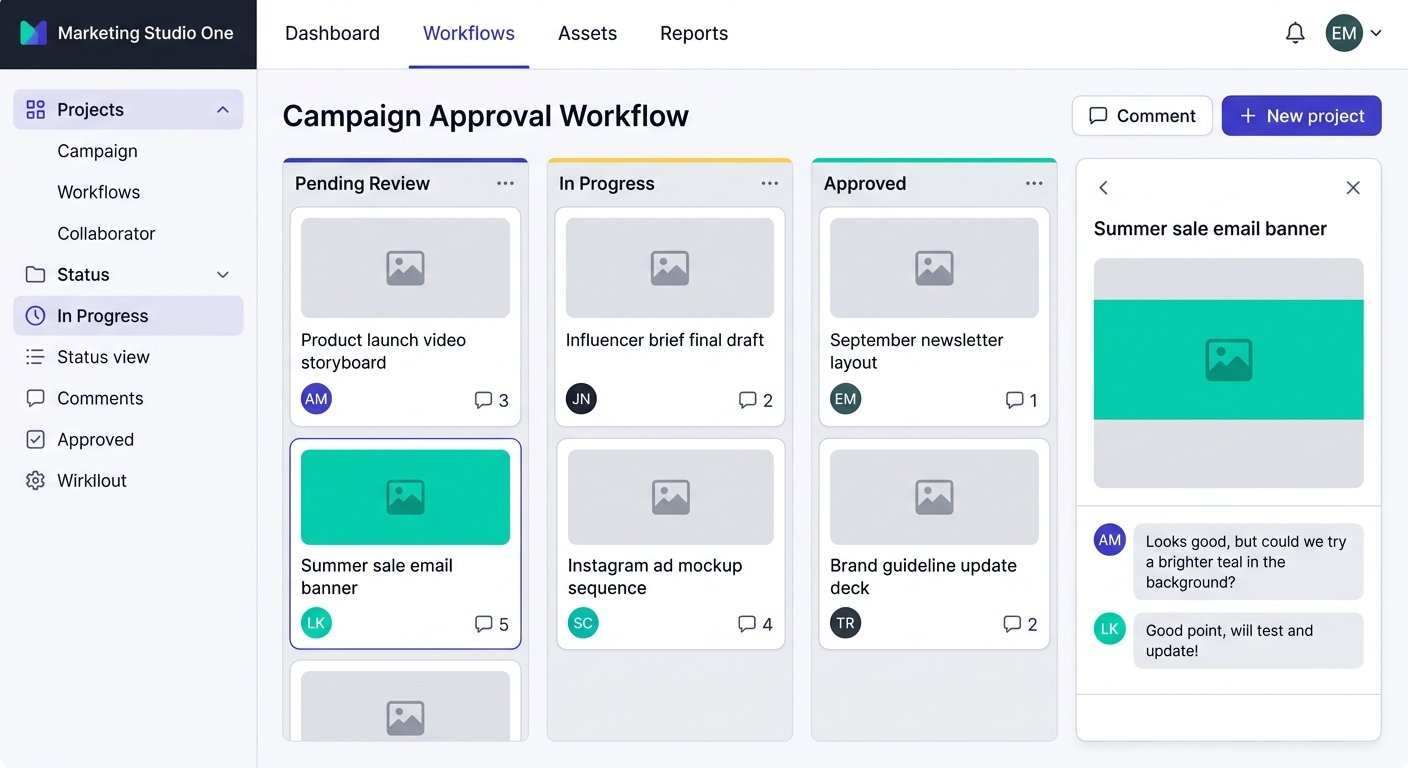
Task: Click the Comment button
Action: click(x=1142, y=116)
